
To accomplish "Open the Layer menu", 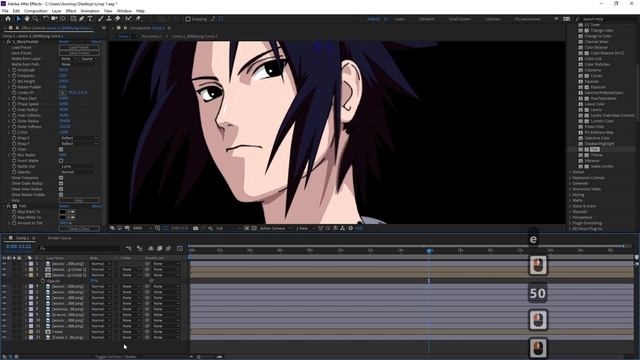I will 56,11.
